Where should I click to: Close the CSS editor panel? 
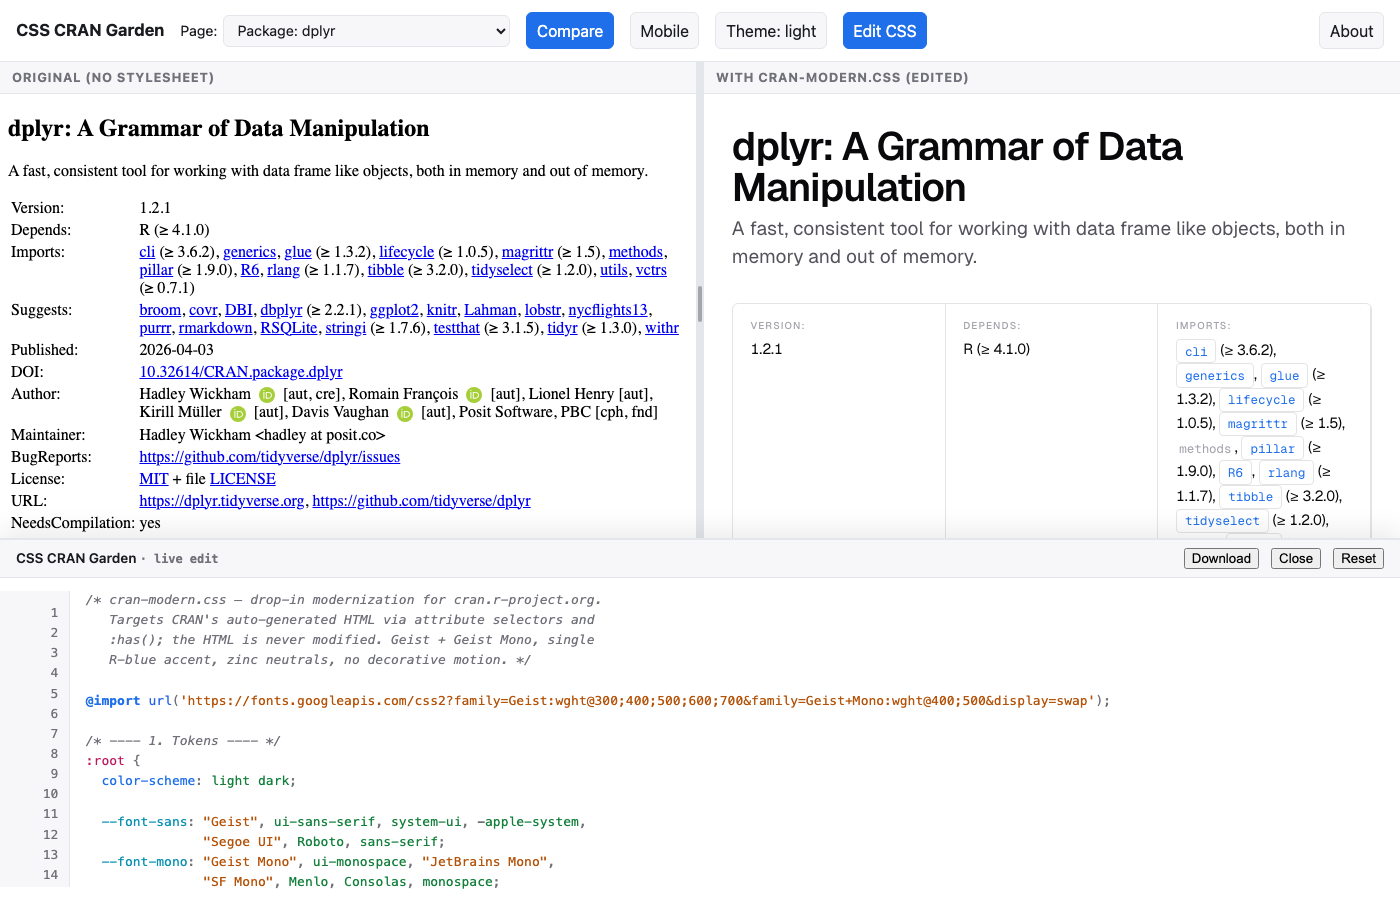click(x=1296, y=558)
